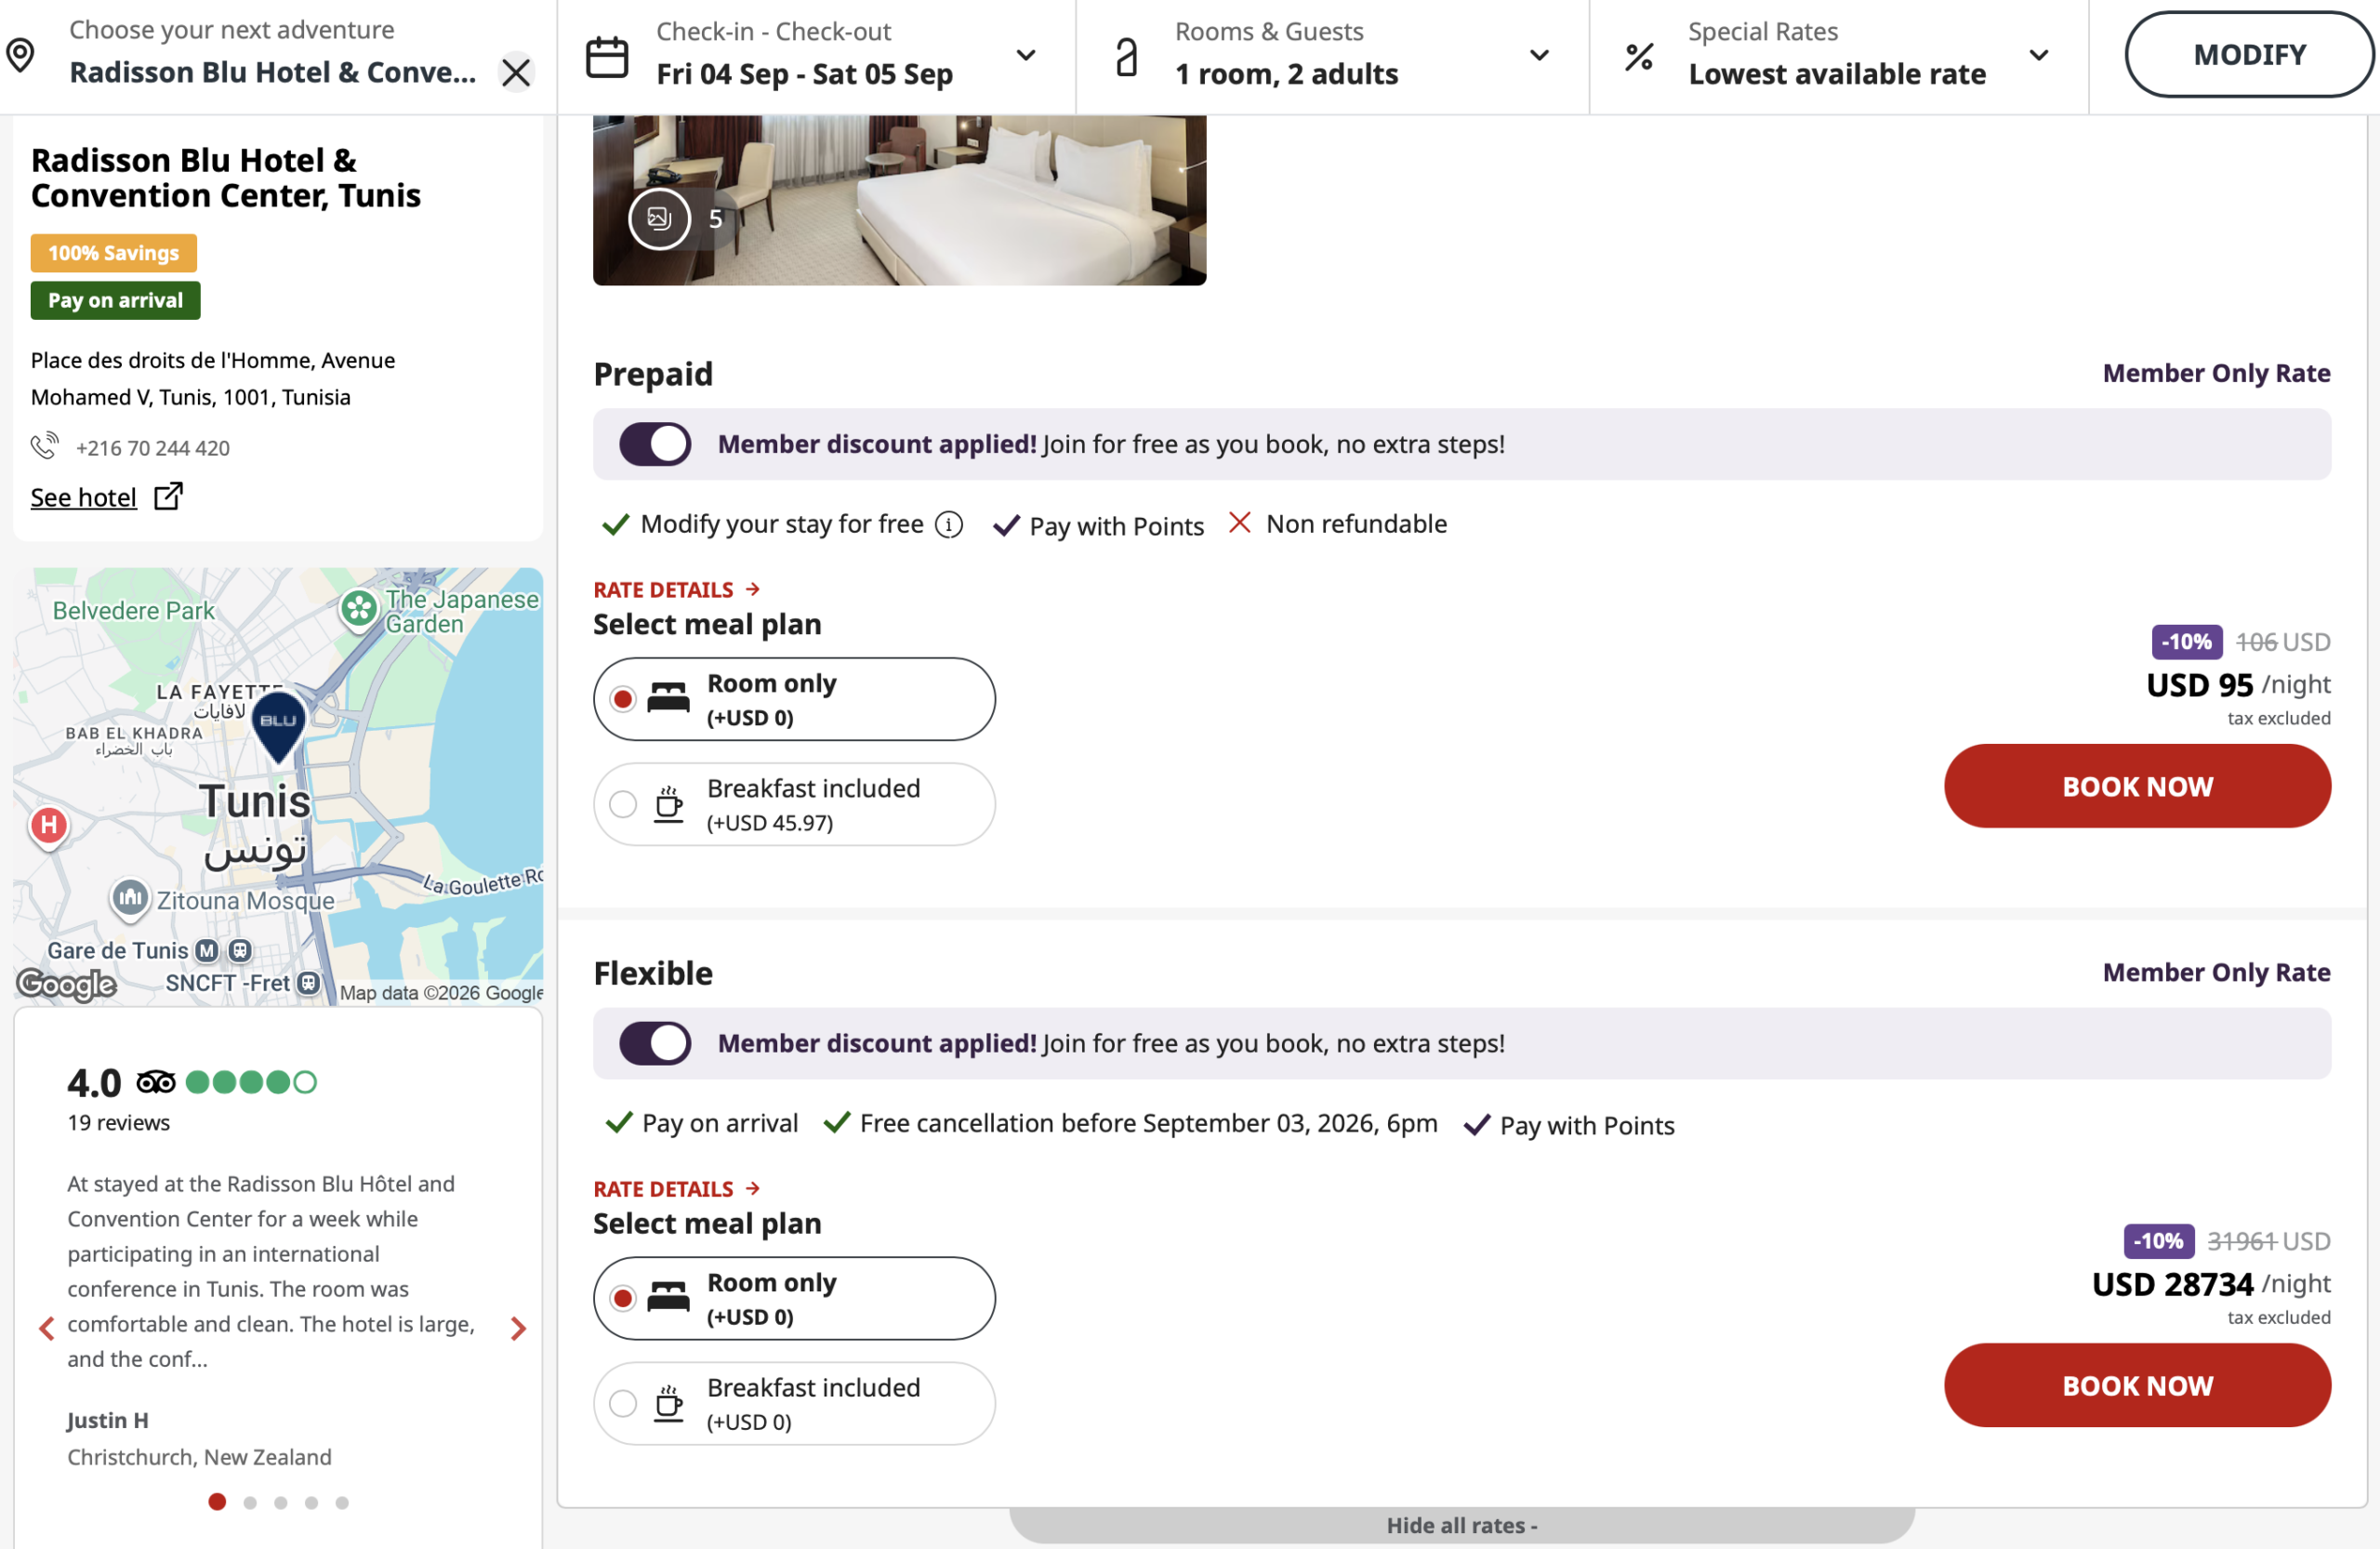Click the info icon beside Modify your stay
Screen dimensions: 2380x1549
[948, 524]
